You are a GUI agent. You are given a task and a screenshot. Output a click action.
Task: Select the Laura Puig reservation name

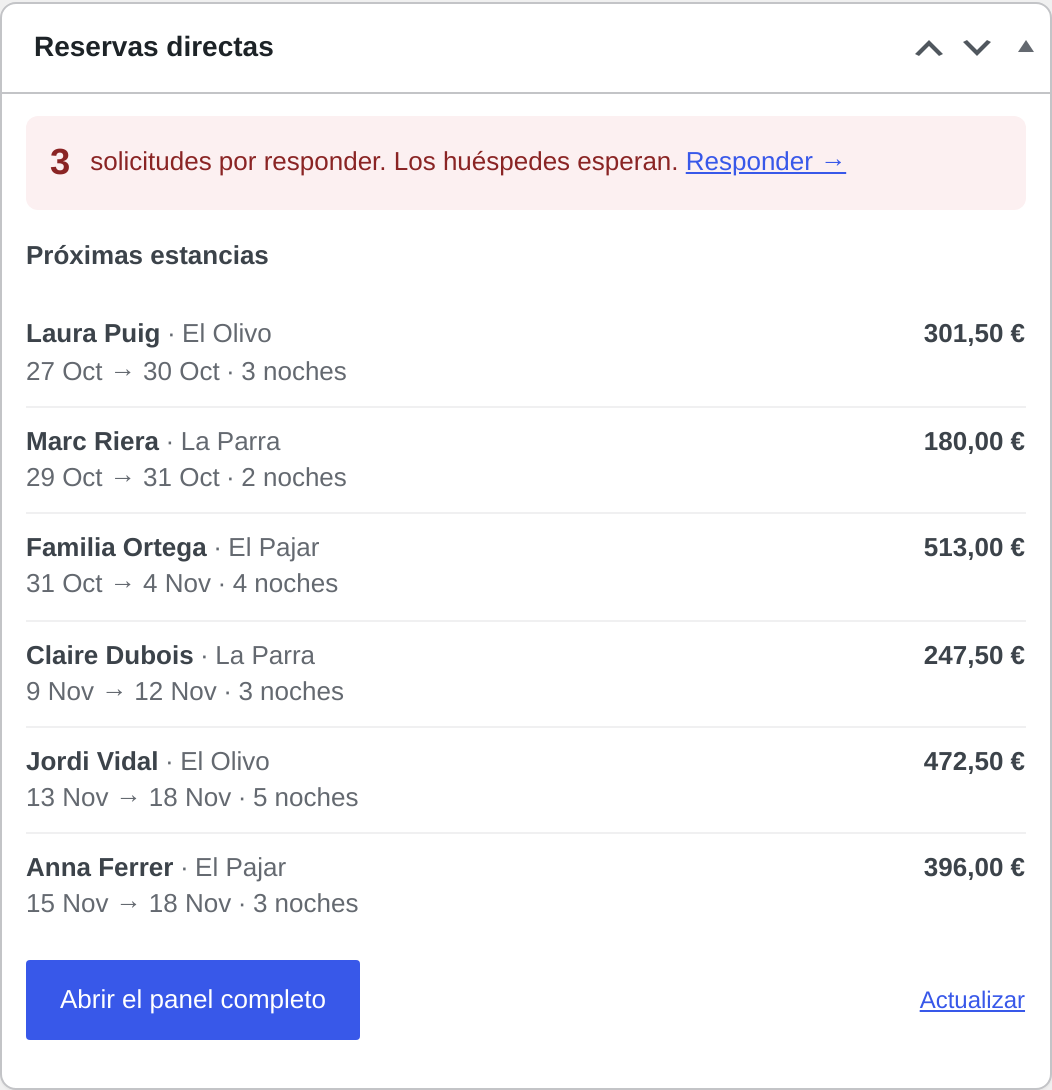pos(93,333)
